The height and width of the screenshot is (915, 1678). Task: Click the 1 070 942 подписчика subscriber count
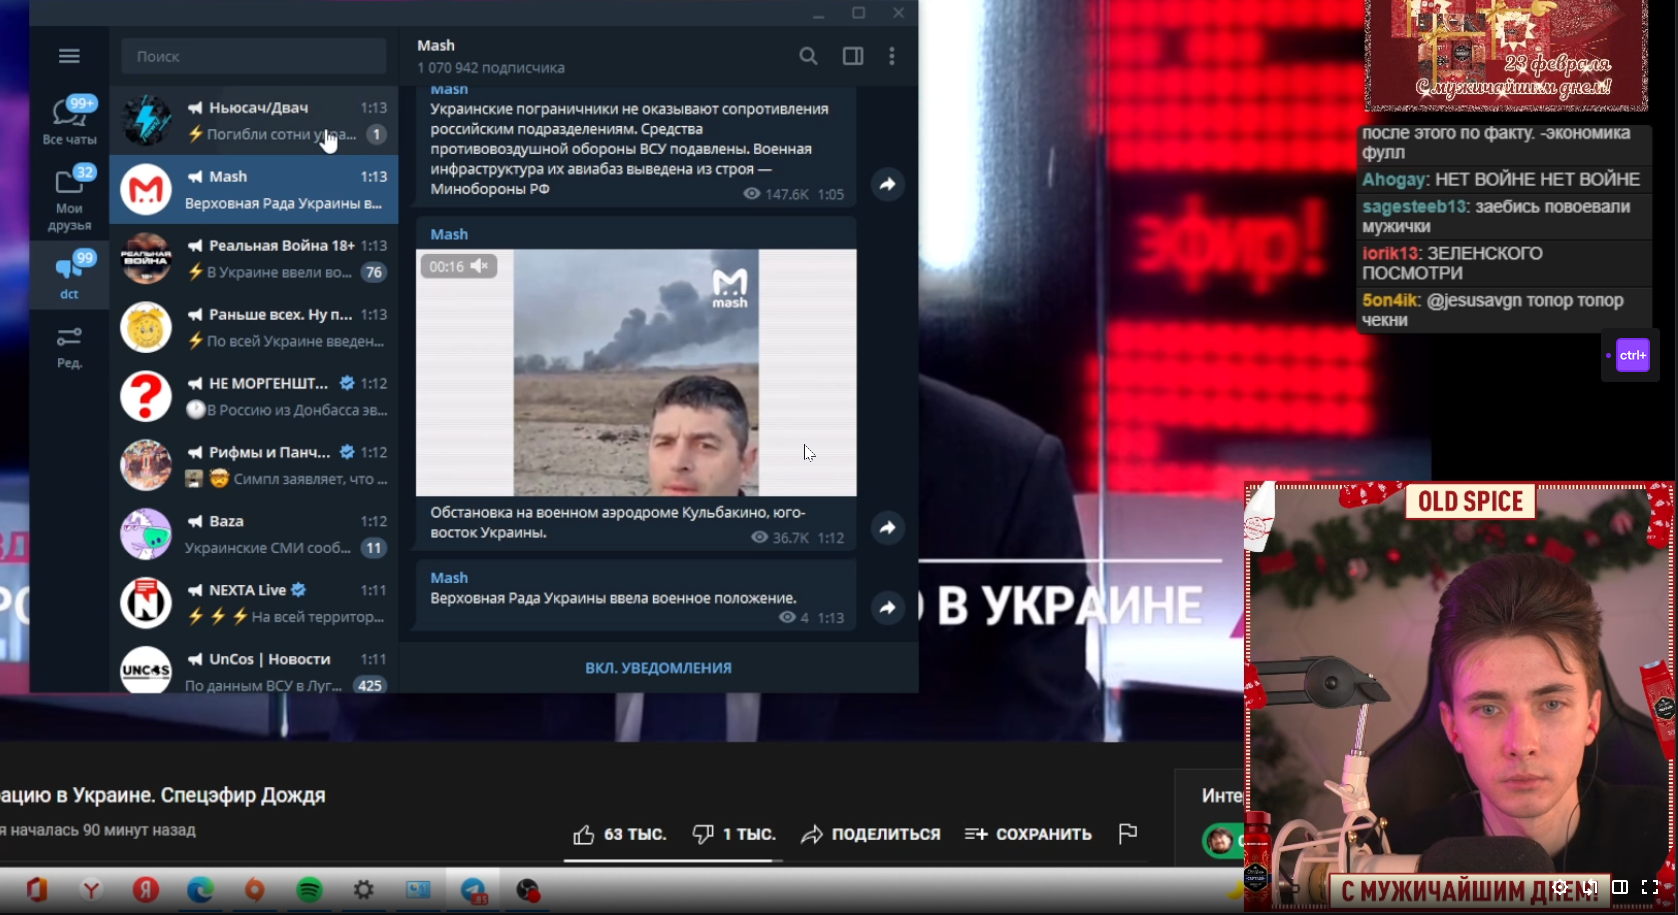[491, 68]
